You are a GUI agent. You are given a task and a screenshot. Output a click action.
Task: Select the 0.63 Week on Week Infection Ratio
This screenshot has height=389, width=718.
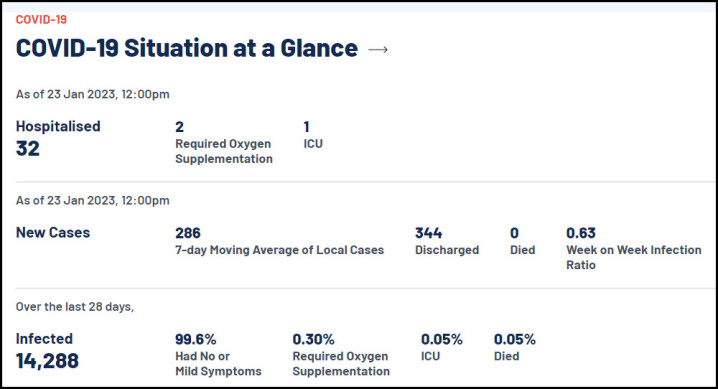click(581, 233)
